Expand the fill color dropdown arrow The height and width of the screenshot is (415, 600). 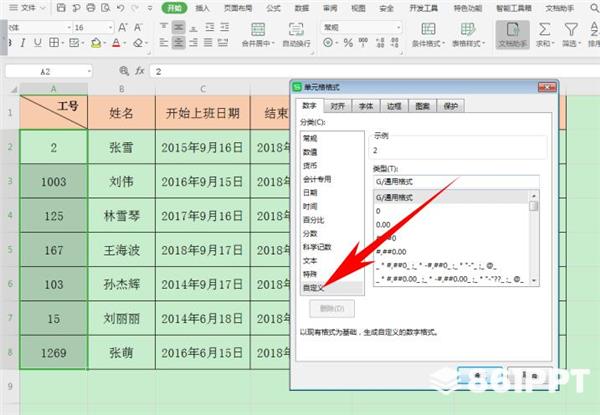point(104,43)
